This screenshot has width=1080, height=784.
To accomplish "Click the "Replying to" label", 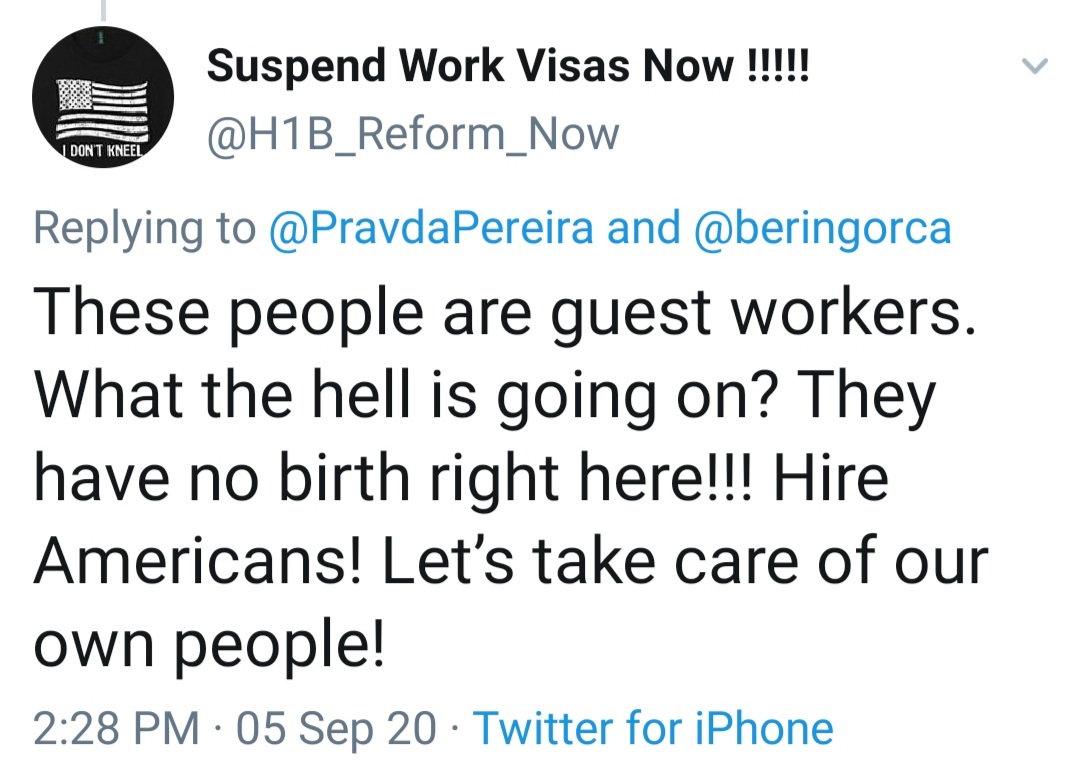I will click(144, 228).
